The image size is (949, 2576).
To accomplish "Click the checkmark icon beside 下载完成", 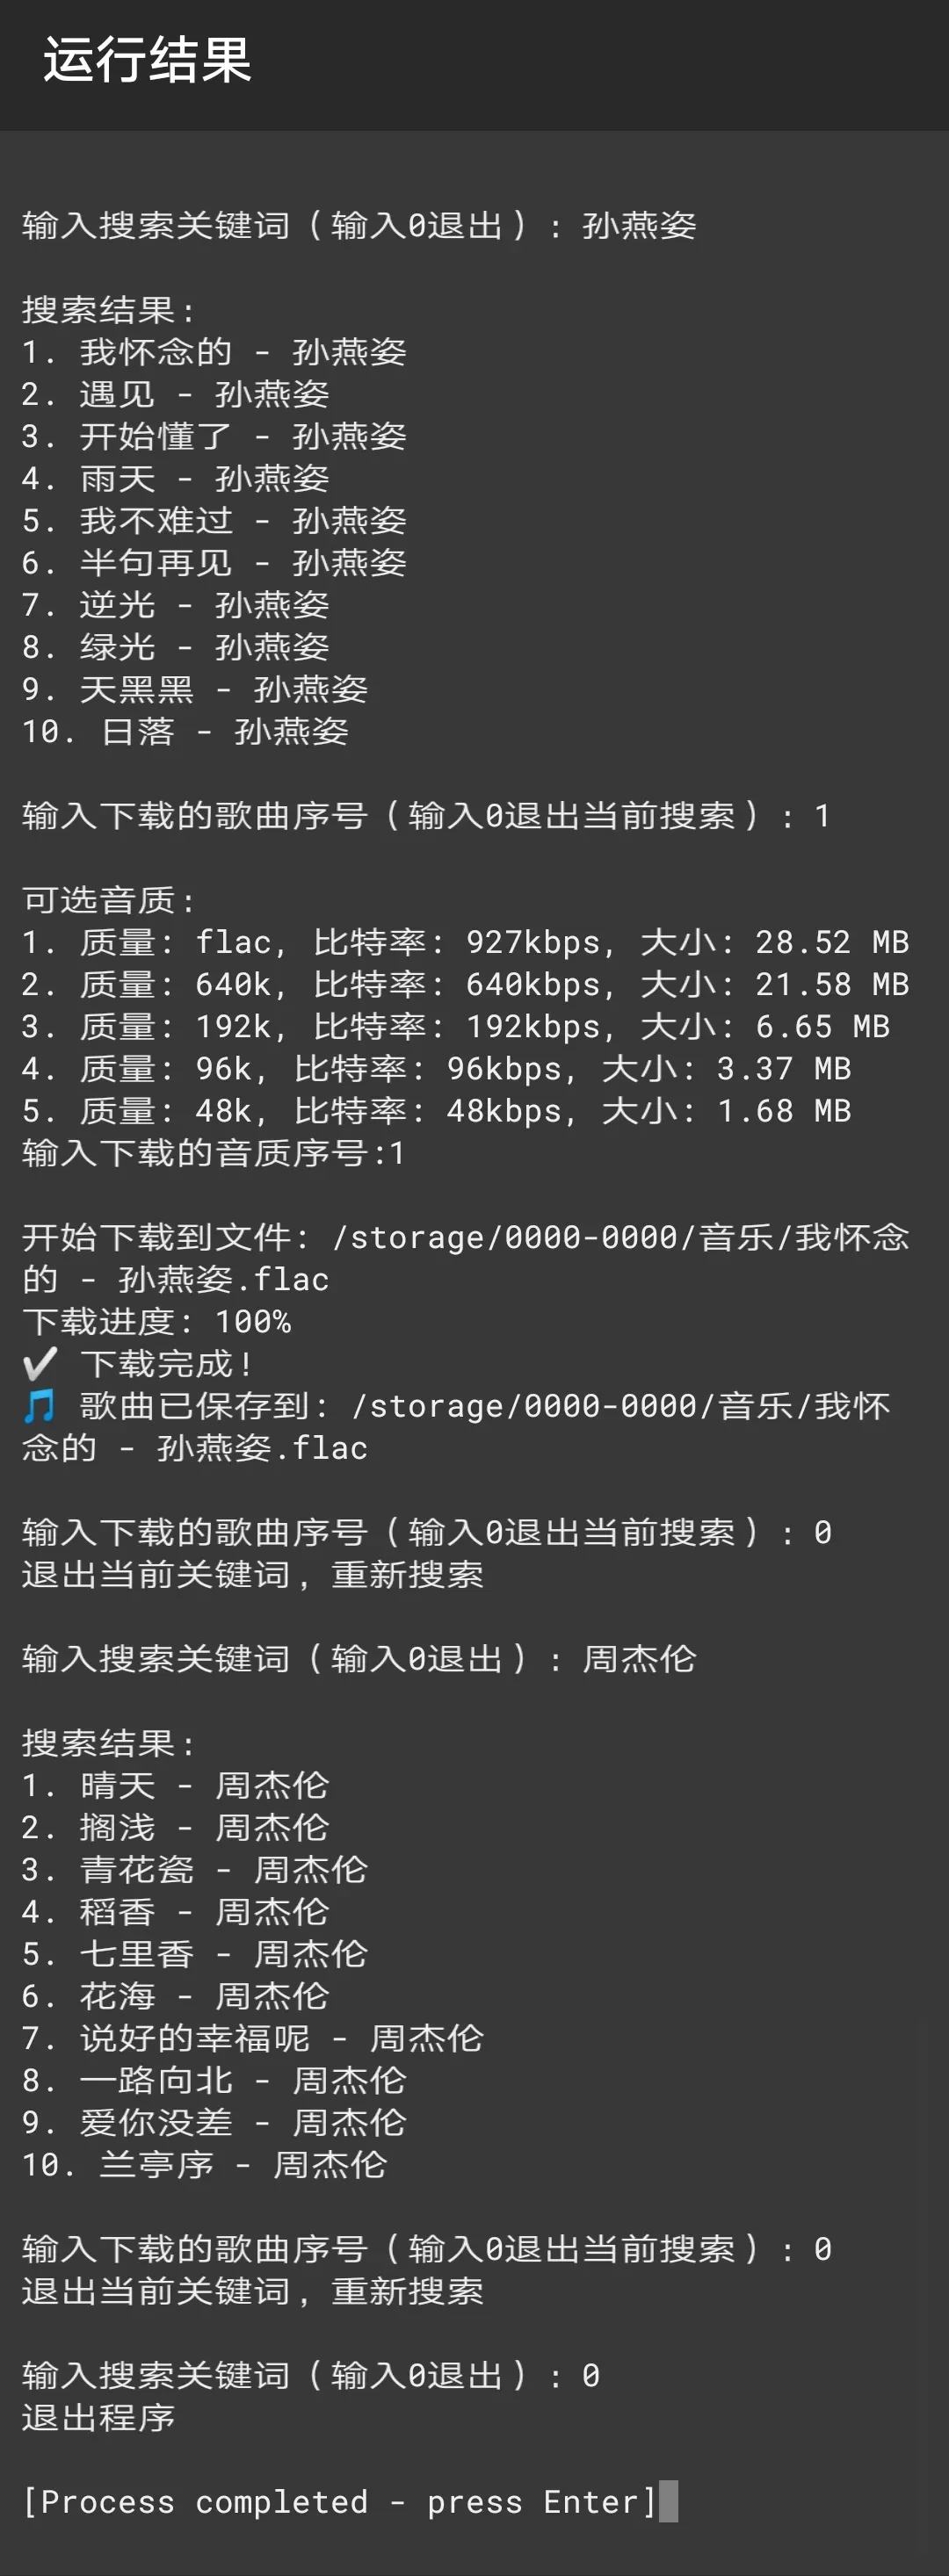I will 39,1364.
